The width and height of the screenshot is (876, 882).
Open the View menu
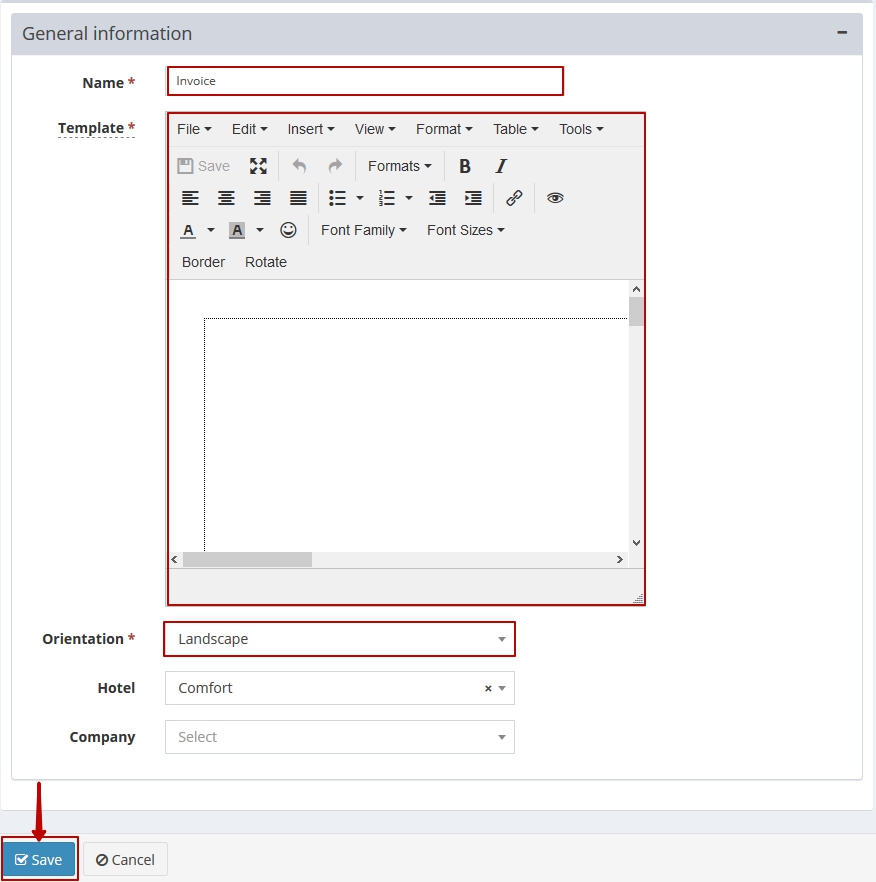point(375,129)
